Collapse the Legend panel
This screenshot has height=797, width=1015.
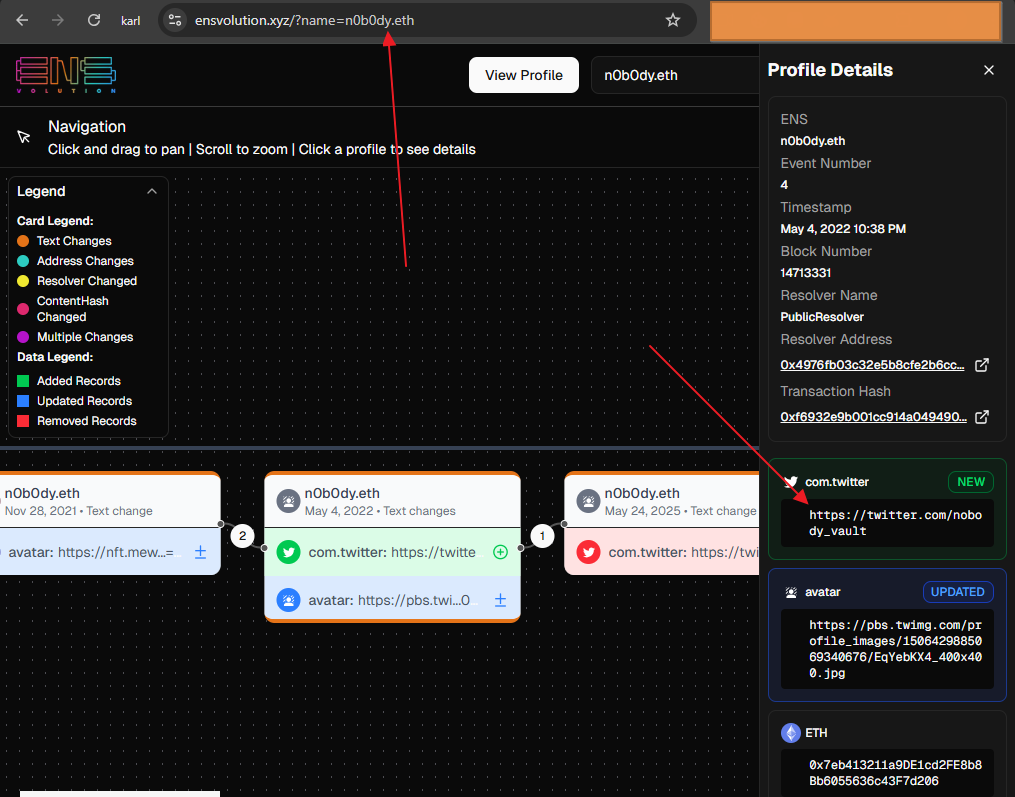point(152,191)
